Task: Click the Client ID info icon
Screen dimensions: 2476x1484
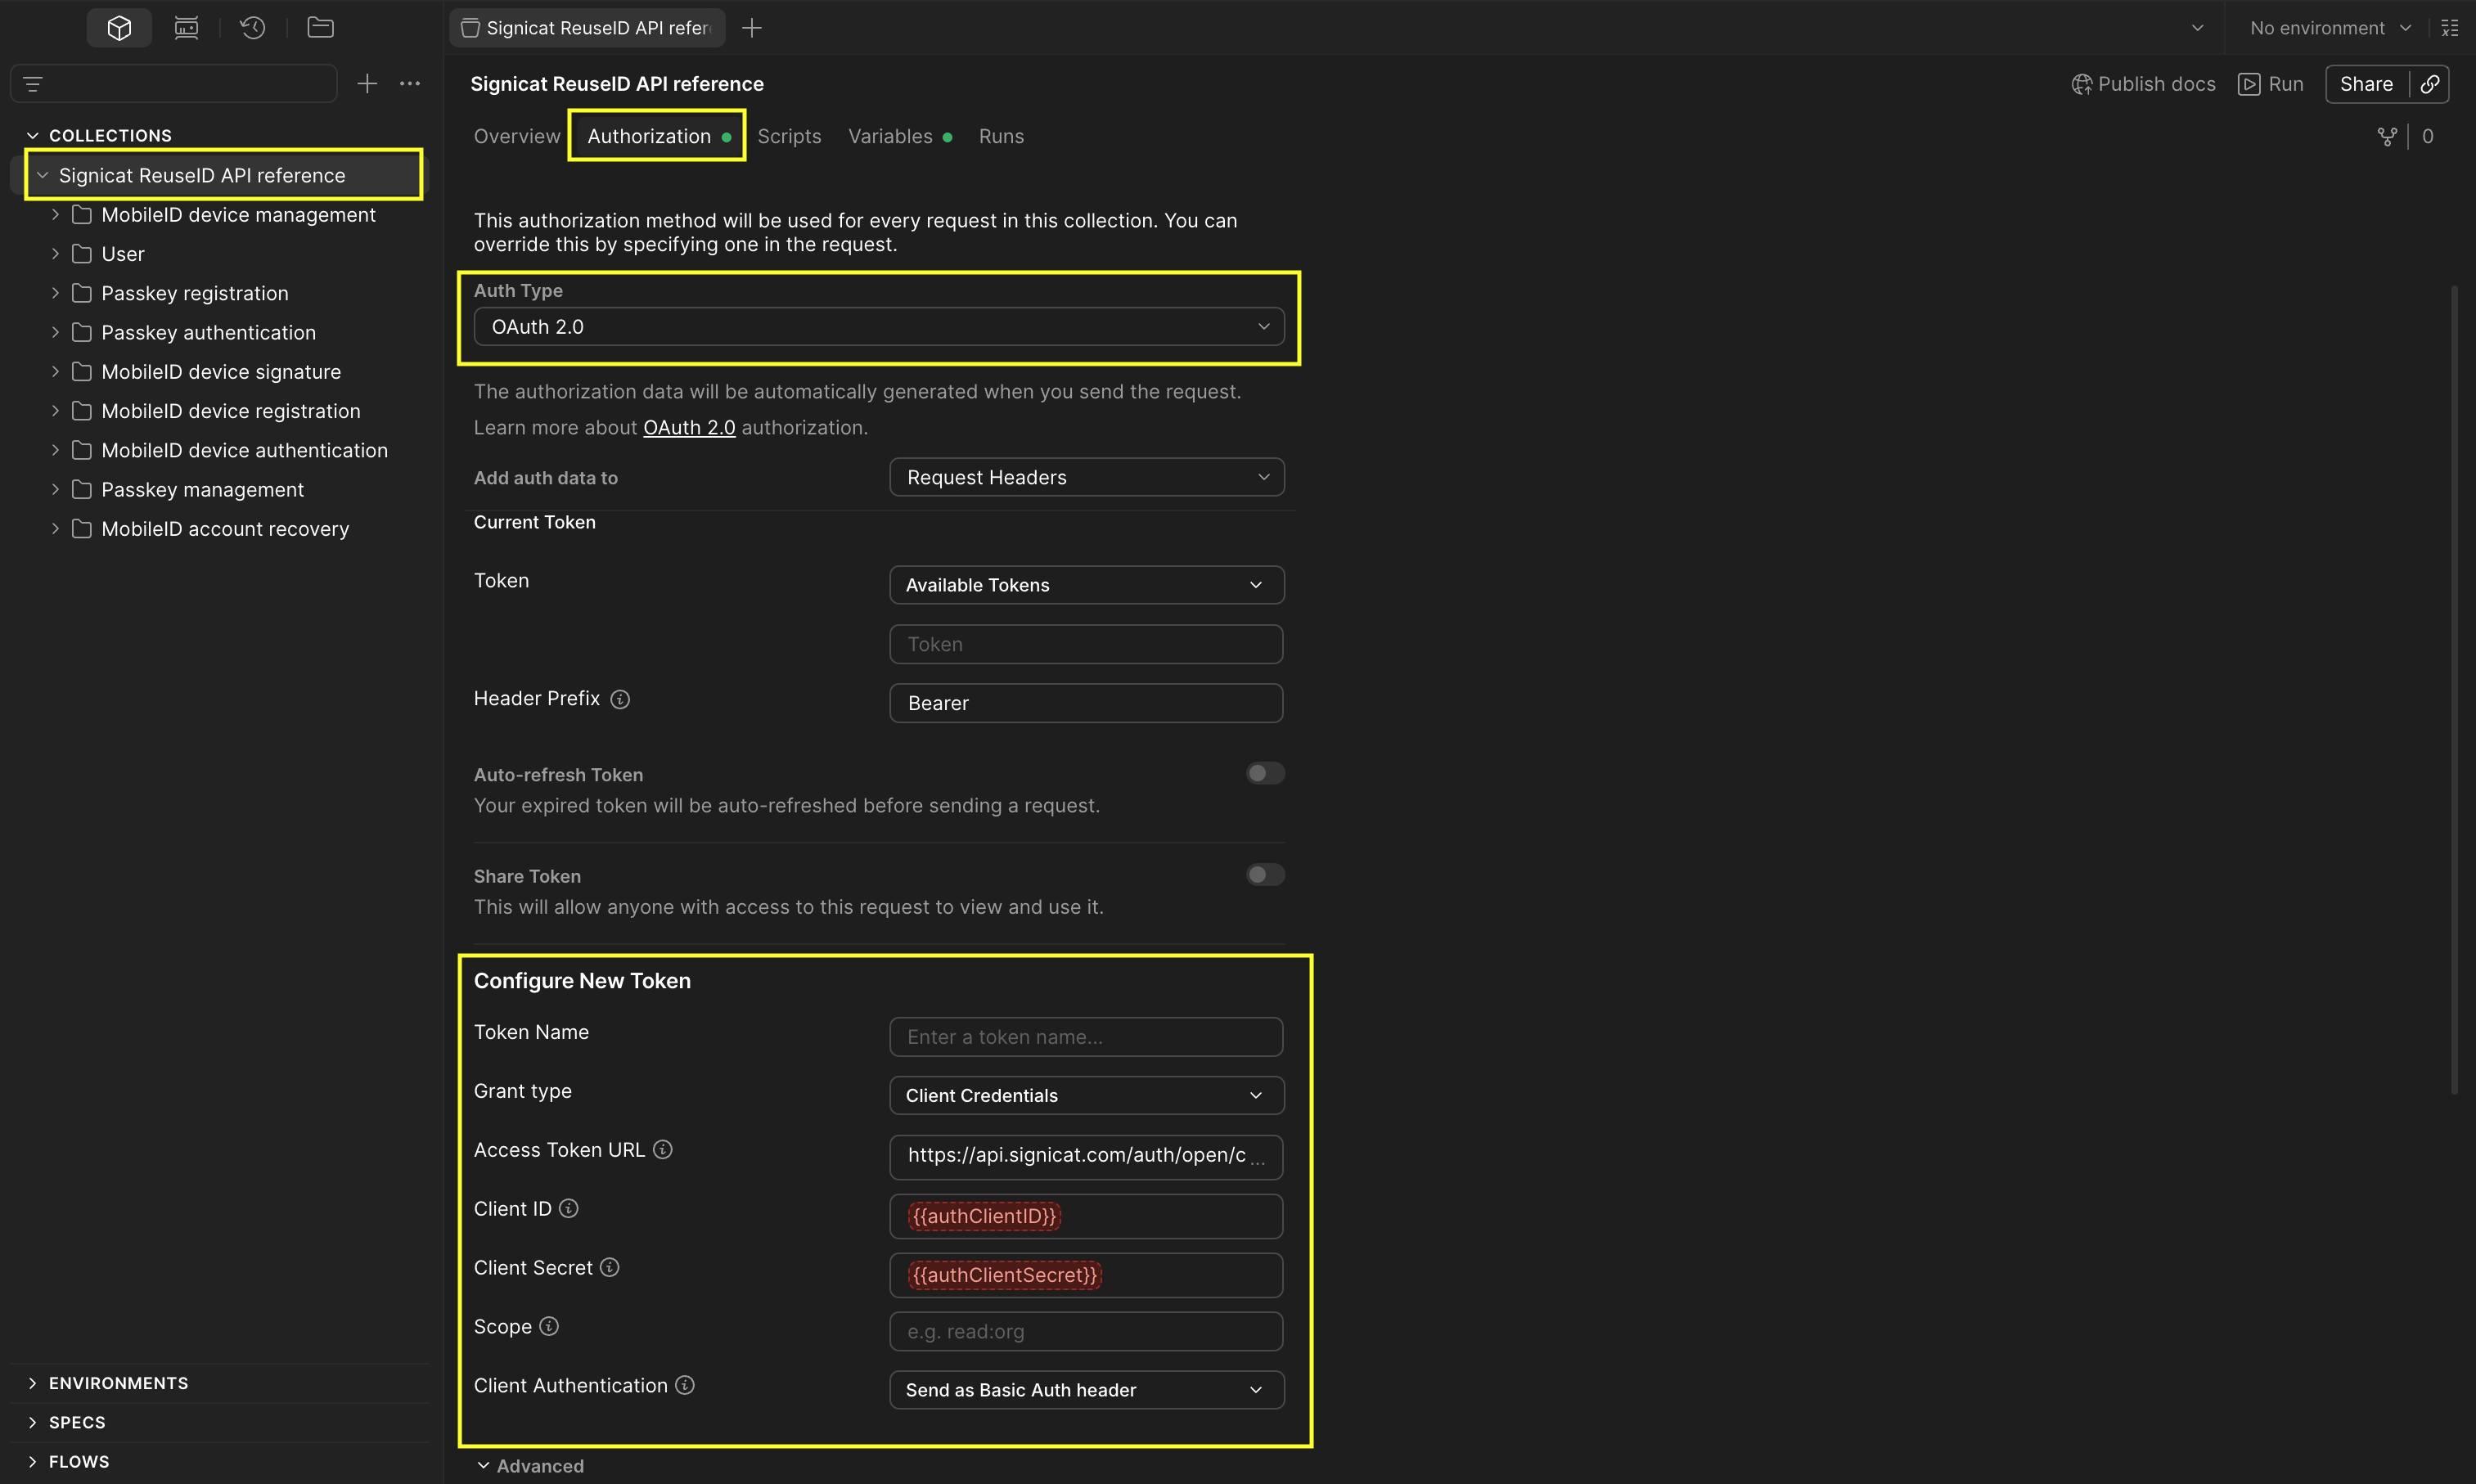Action: click(569, 1209)
